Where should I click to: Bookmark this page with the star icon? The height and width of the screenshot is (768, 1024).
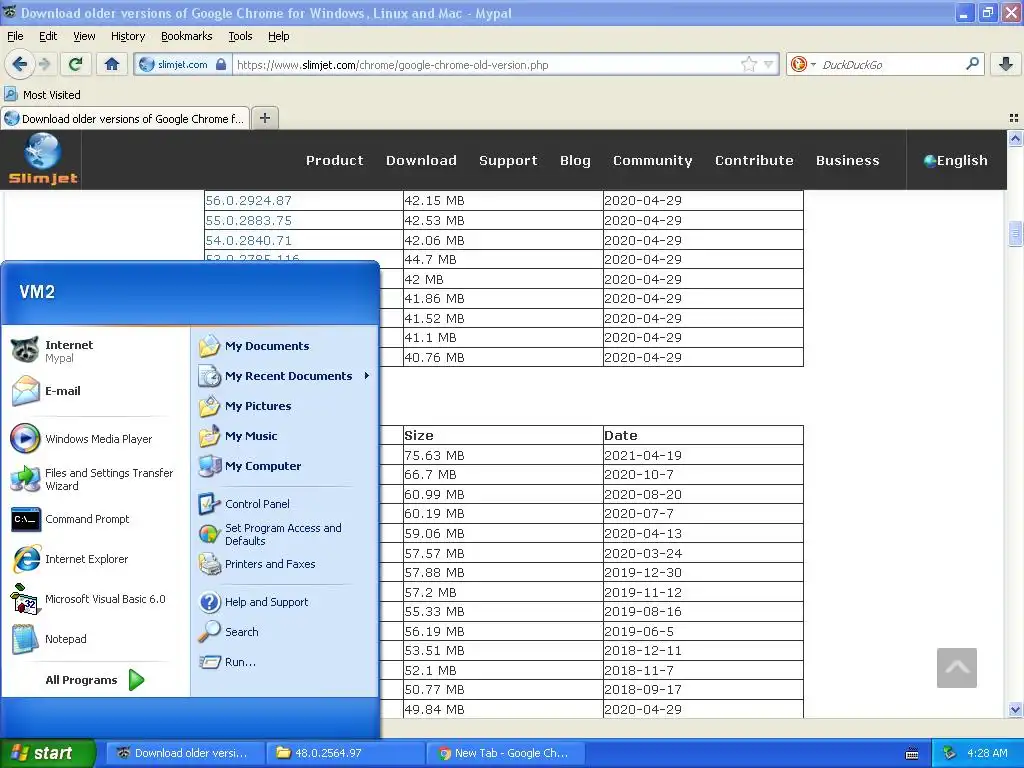[748, 64]
